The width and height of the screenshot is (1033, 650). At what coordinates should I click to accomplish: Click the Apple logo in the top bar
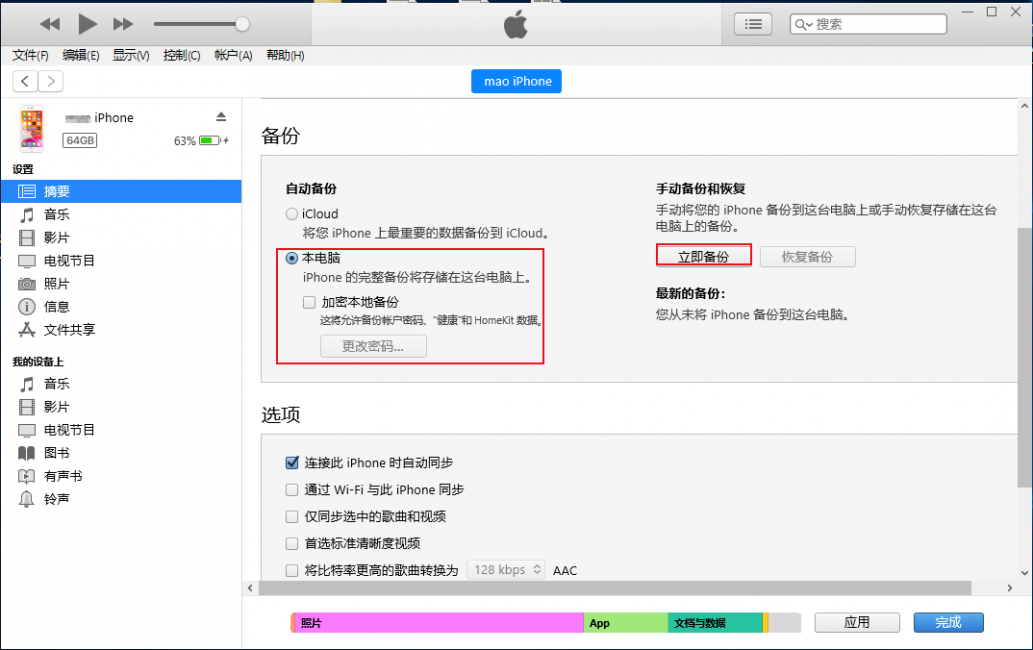point(516,24)
